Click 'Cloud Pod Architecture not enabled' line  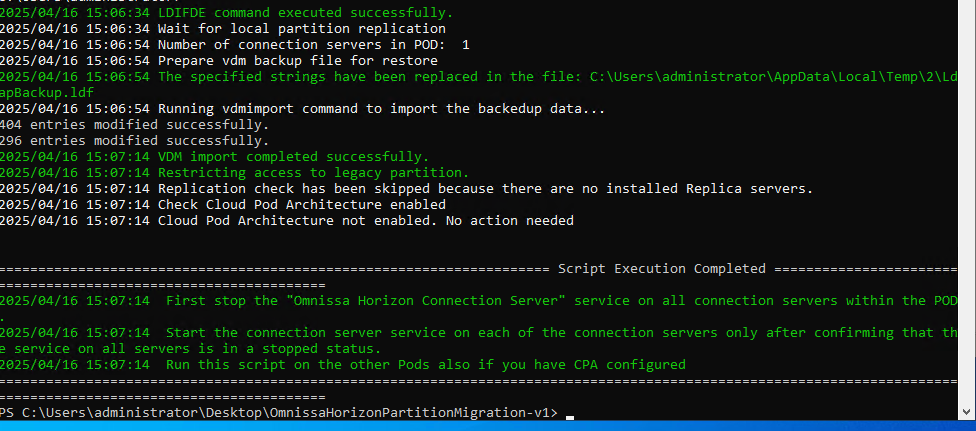(x=287, y=221)
